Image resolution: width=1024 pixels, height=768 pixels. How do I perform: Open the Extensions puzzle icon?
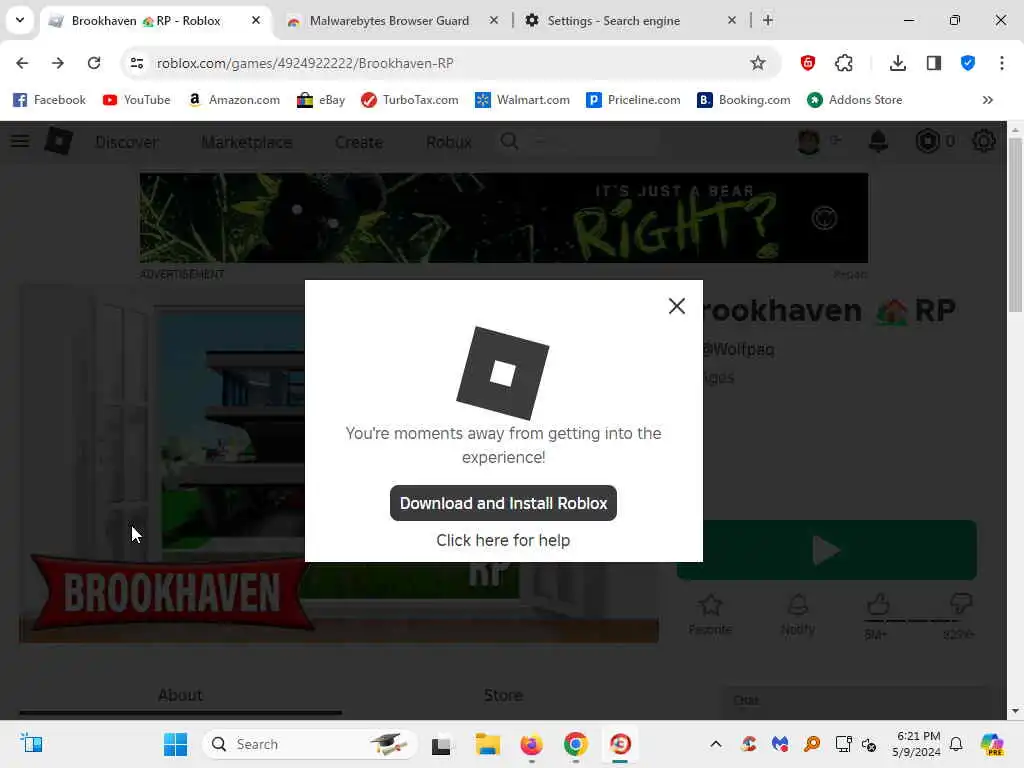tap(844, 63)
